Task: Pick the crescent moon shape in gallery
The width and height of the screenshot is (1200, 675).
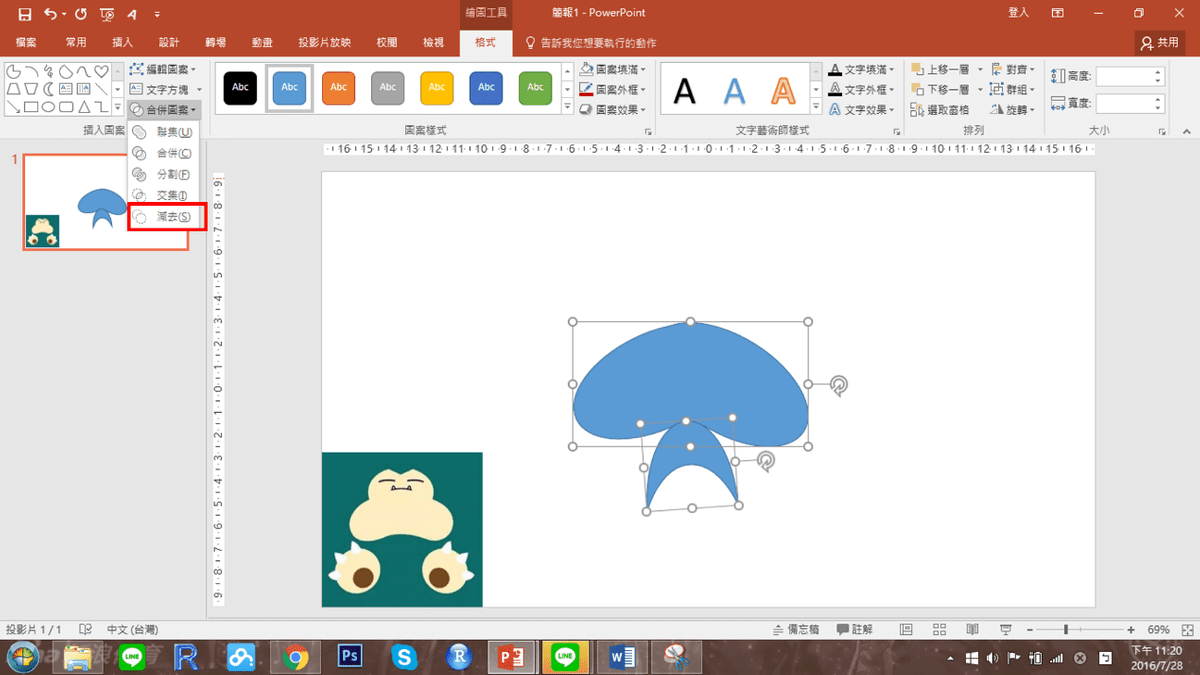Action: click(x=48, y=90)
